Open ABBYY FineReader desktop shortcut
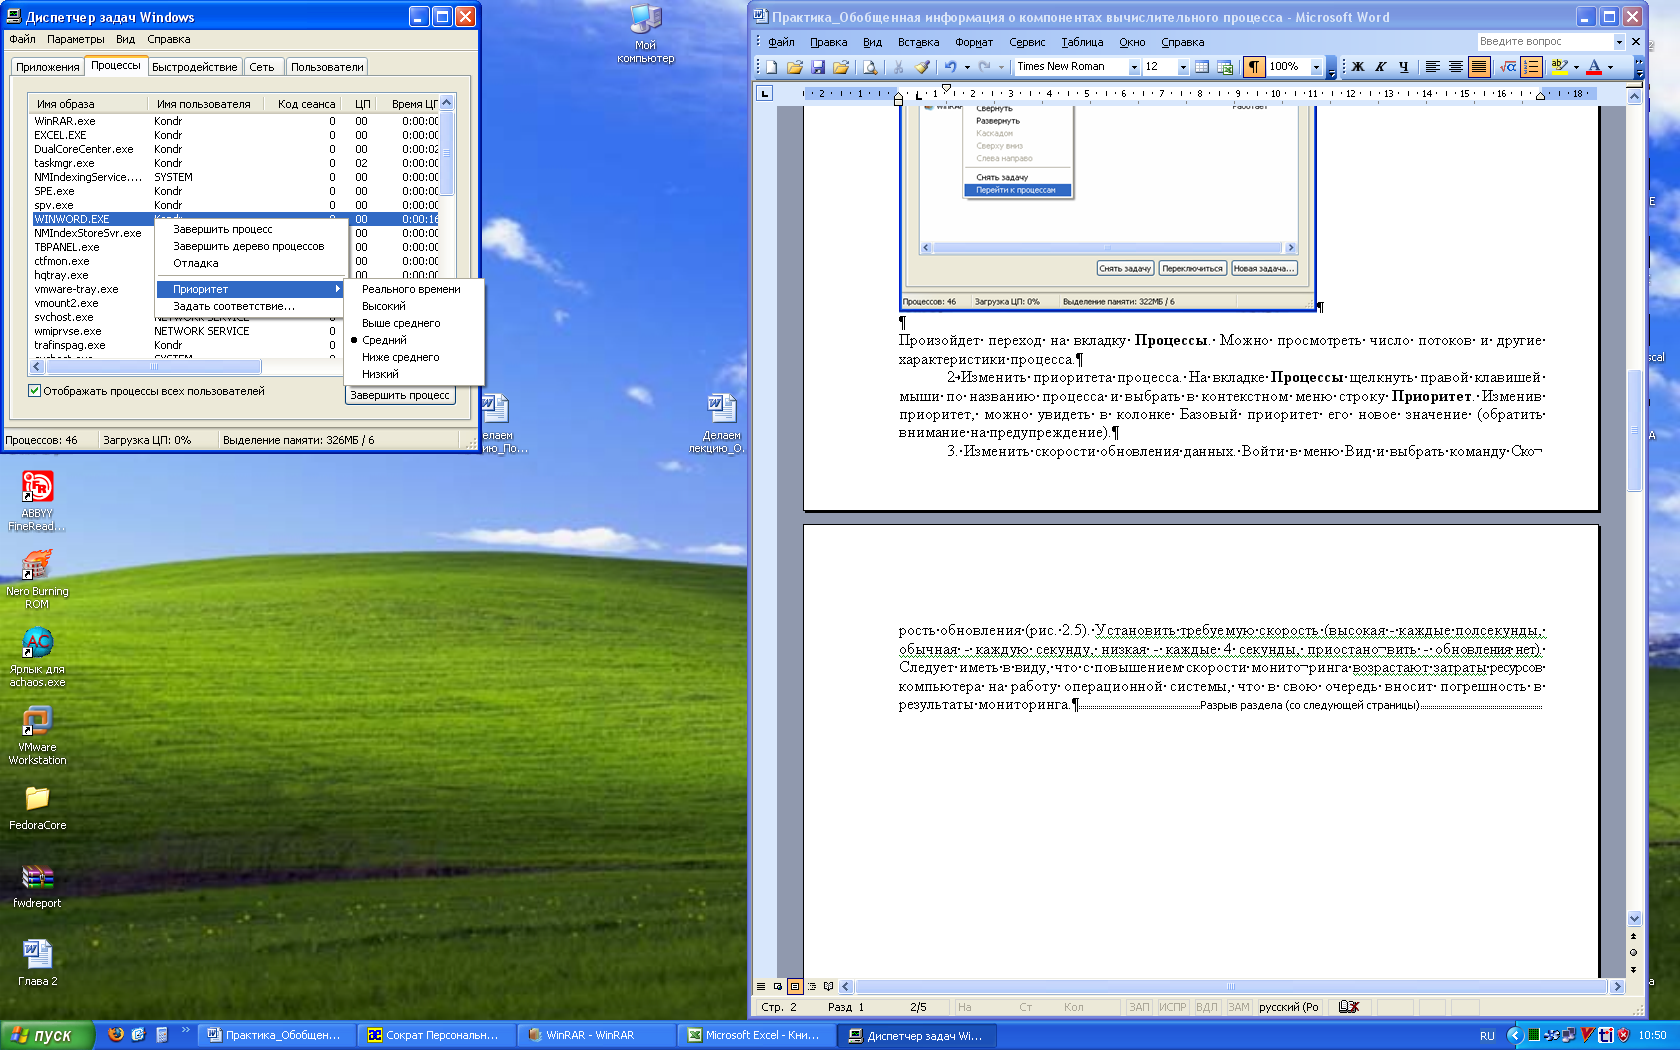Viewport: 1680px width, 1050px height. click(x=37, y=501)
